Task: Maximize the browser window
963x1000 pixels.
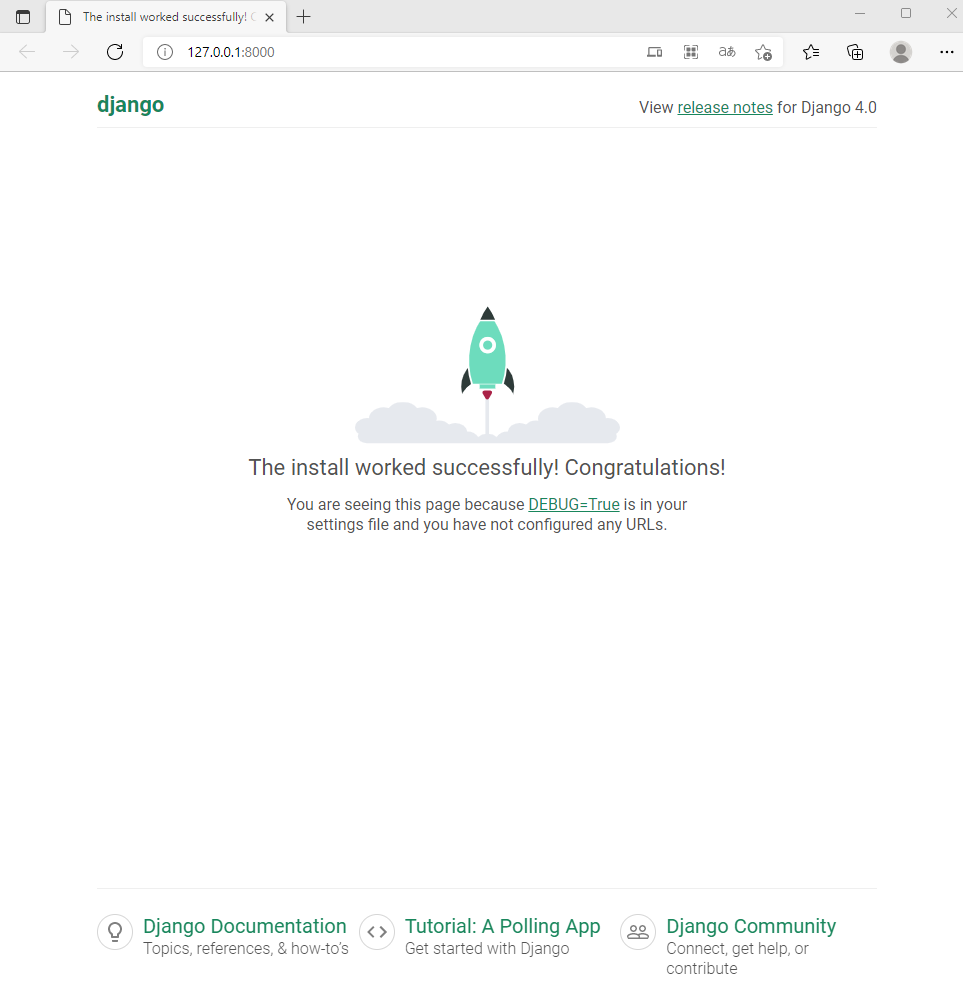Action: [x=906, y=13]
